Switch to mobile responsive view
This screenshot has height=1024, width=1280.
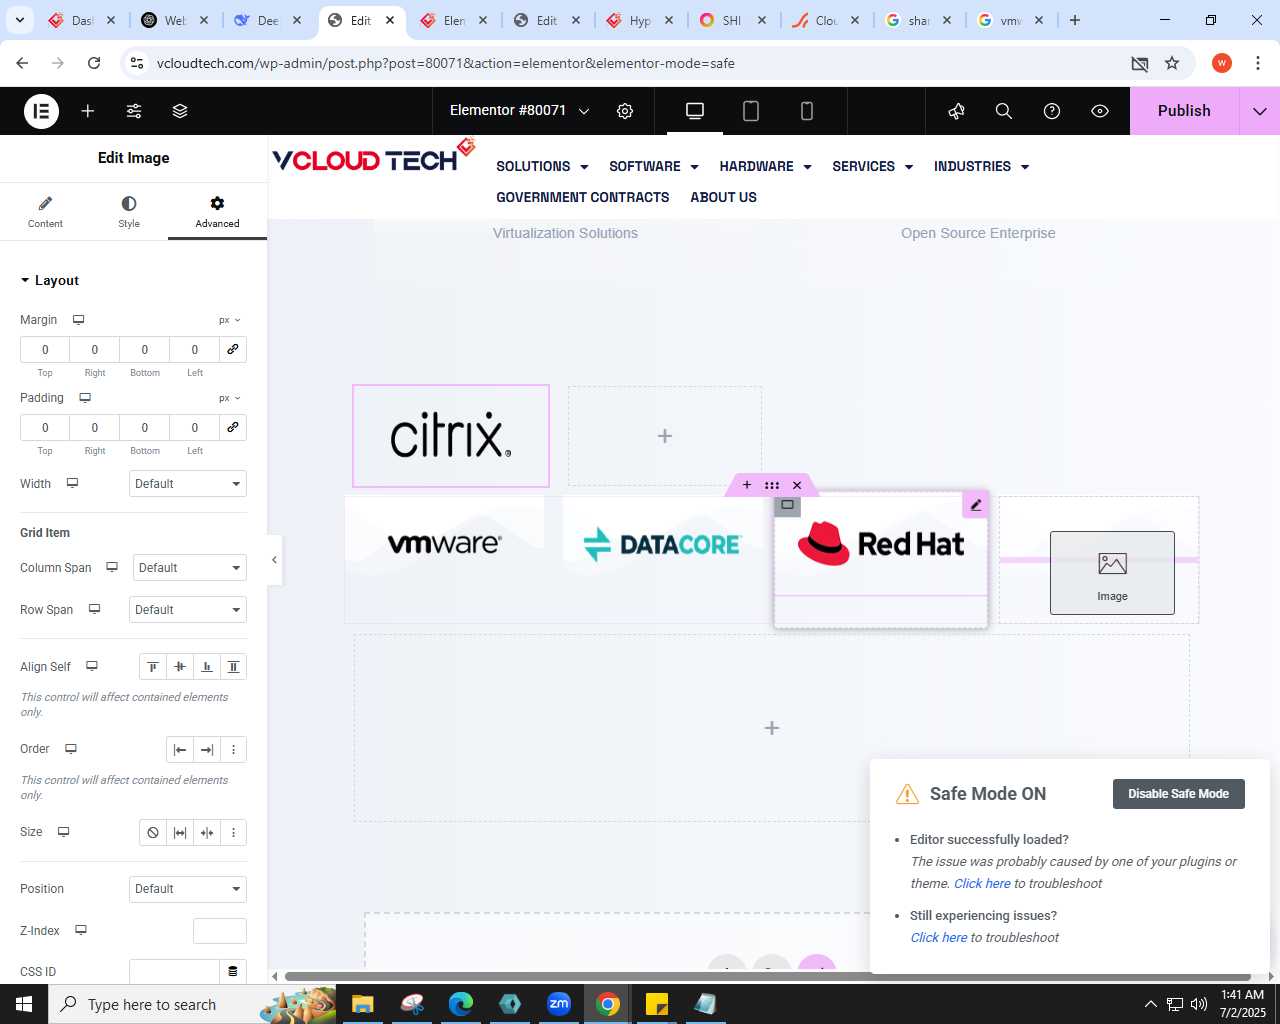[x=807, y=111]
